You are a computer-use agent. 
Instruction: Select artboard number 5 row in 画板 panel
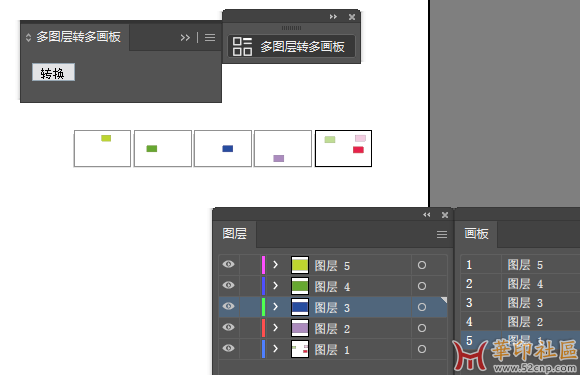(x=520, y=340)
